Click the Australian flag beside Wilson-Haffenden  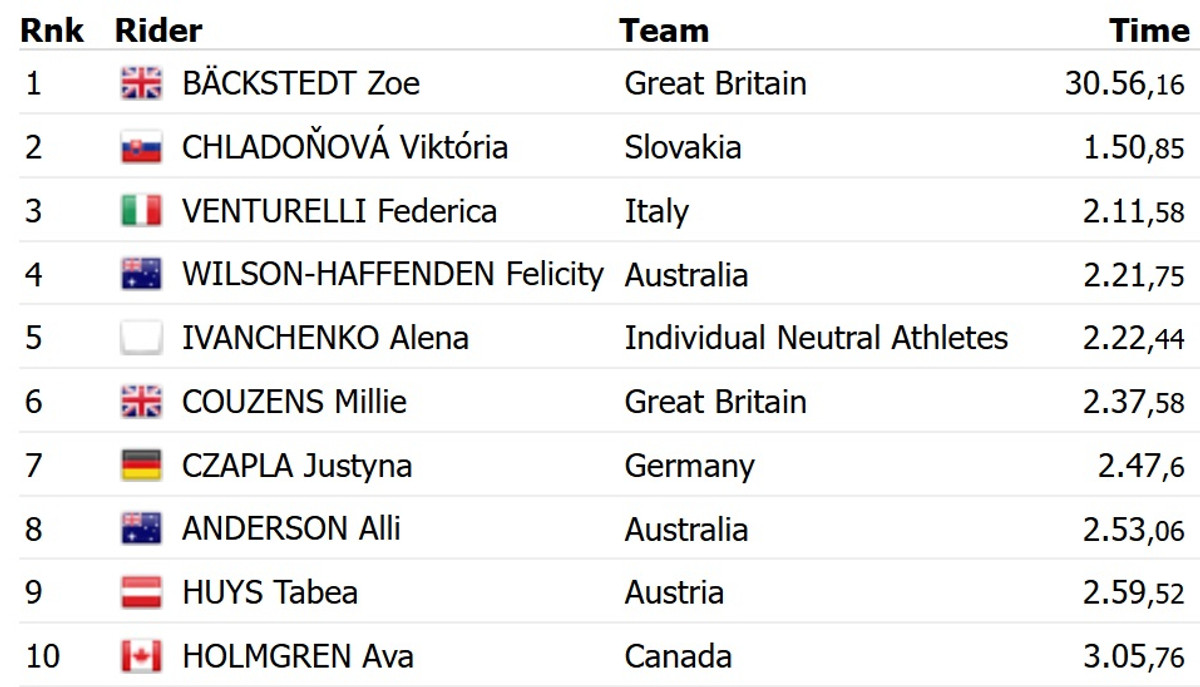pyautogui.click(x=141, y=275)
